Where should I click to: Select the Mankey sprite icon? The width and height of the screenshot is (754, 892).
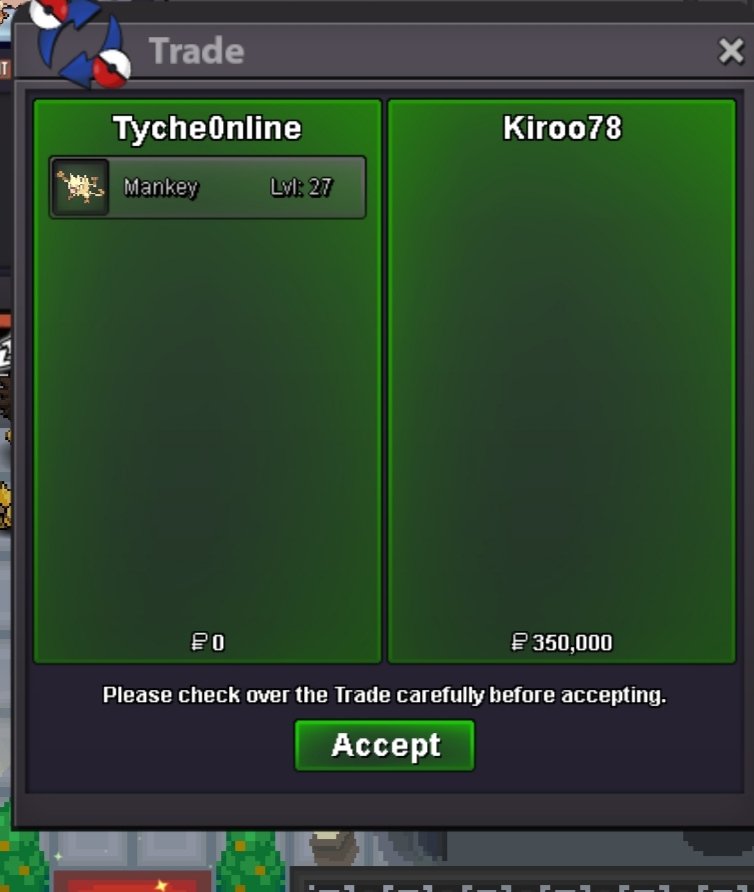80,187
